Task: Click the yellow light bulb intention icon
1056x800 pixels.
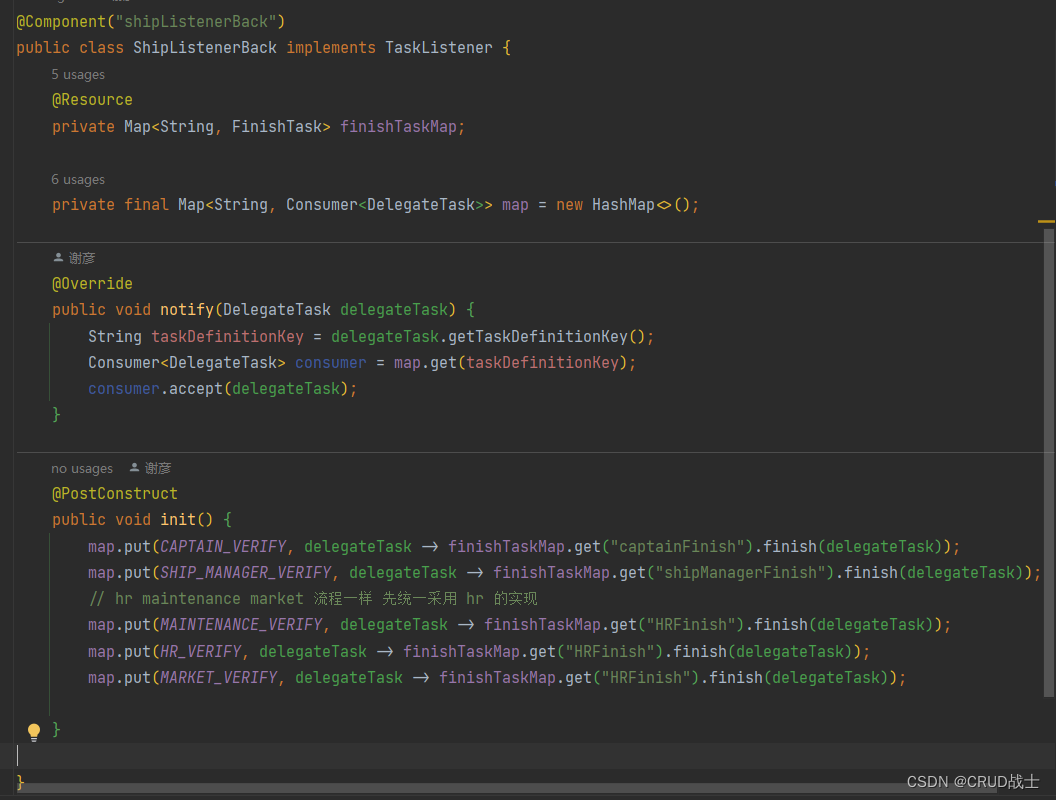Action: 34,731
